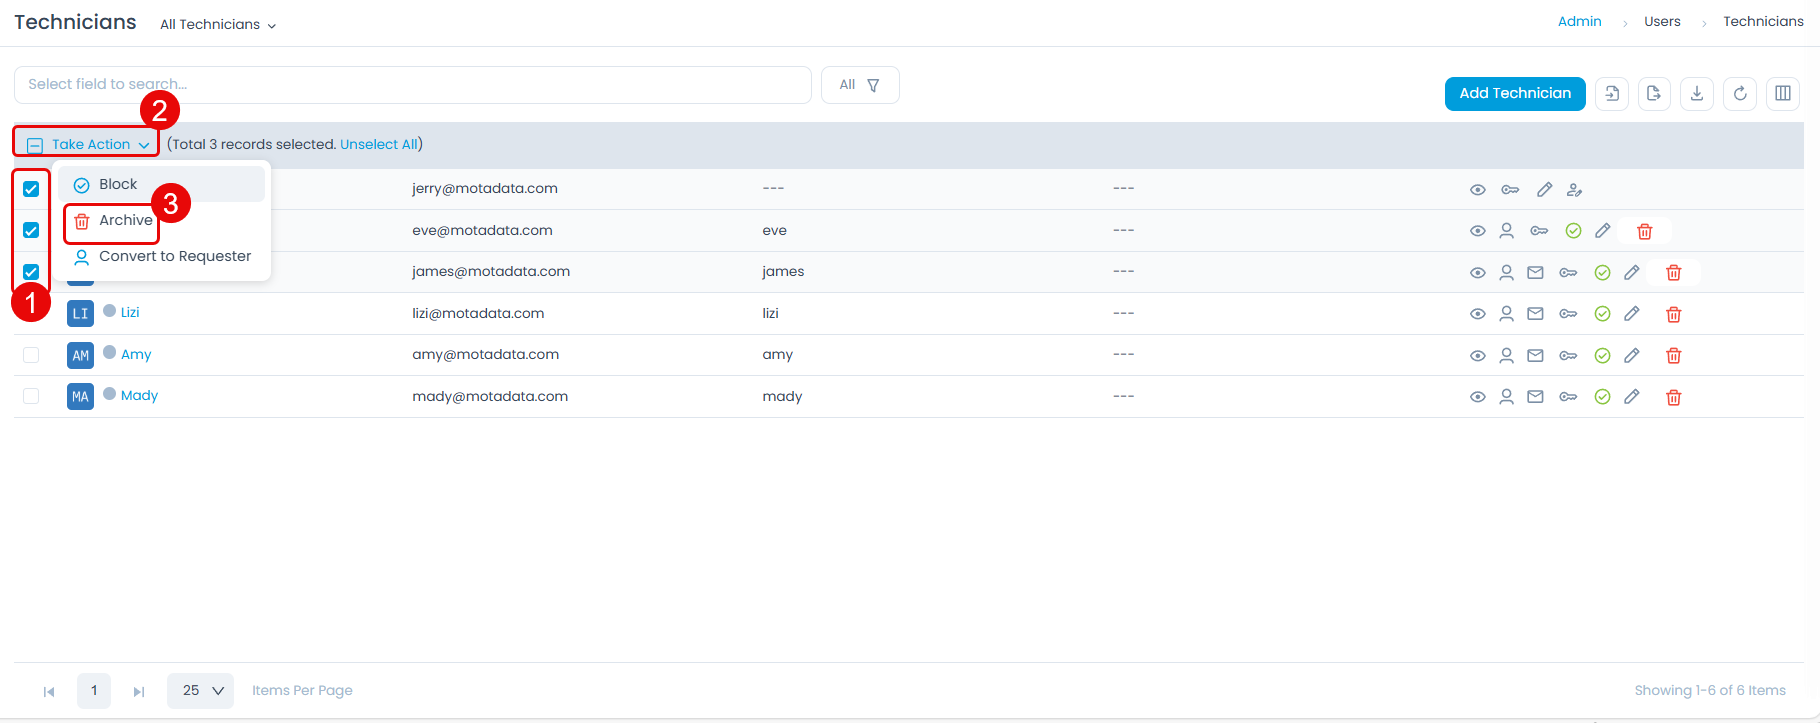
Task: View jerry's details with the eye icon
Action: tap(1477, 190)
